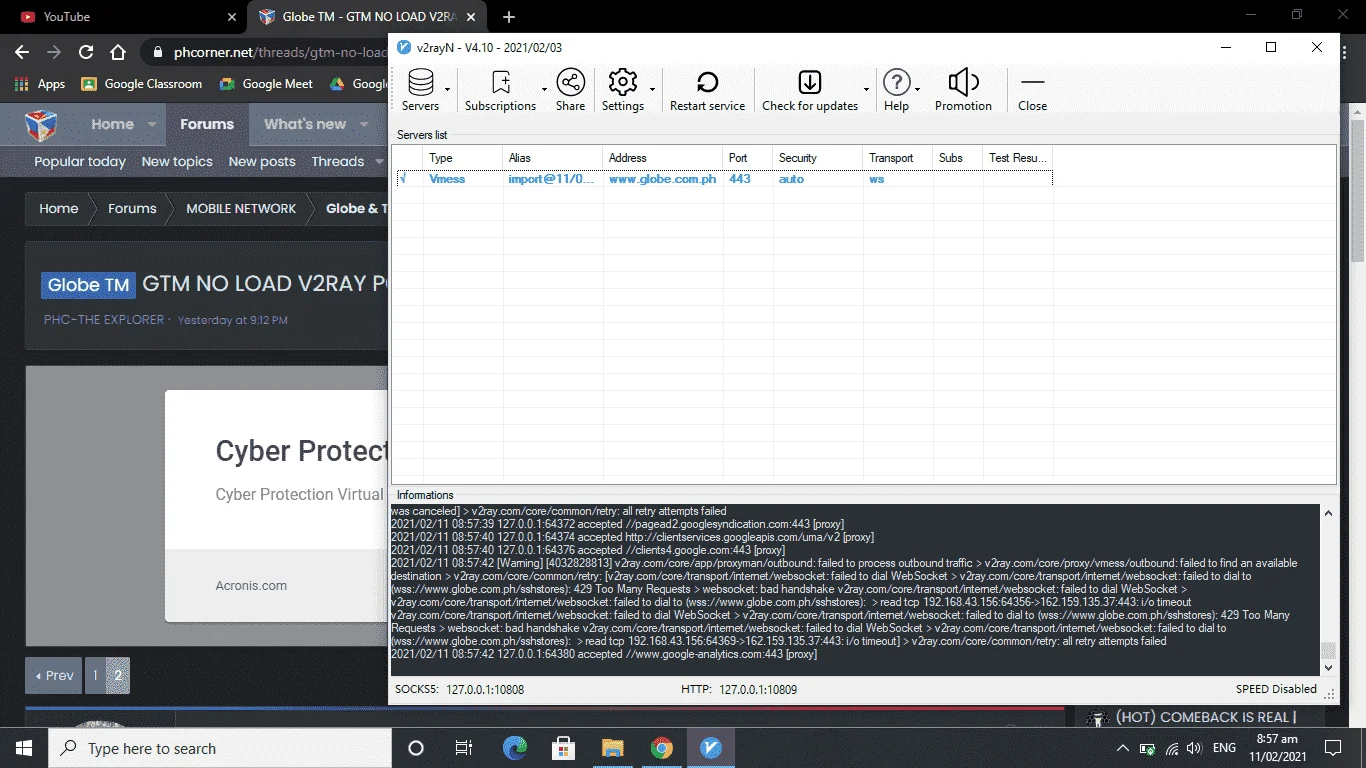1366x768 pixels.
Task: Expand the Subscriptions dropdown arrow
Action: coord(545,90)
